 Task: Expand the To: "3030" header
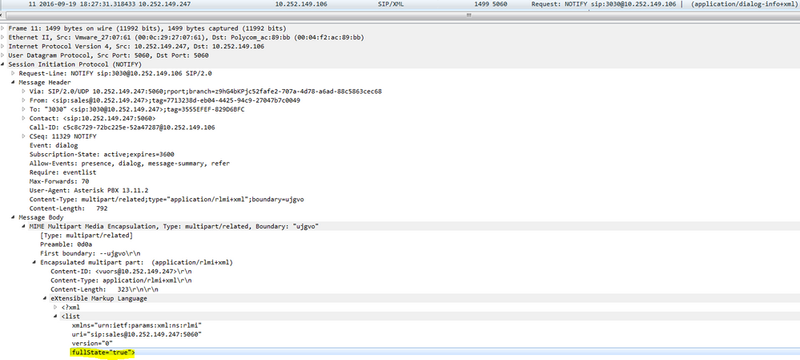(x=24, y=109)
